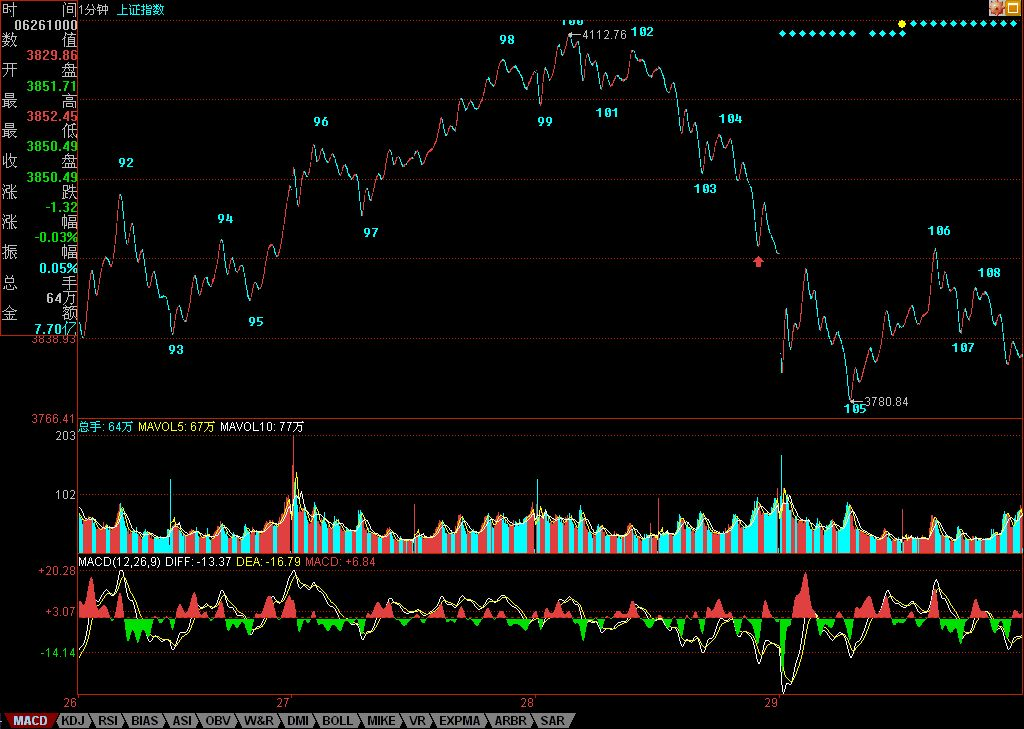Click the MACD(12,26,9) parameter label

120,561
